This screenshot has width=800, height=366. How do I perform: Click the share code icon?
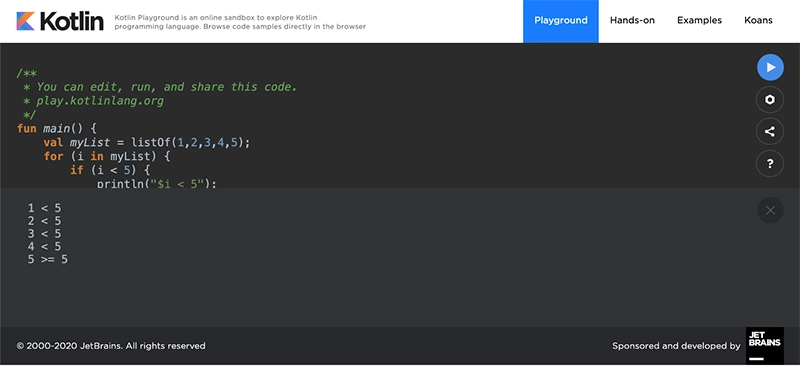pyautogui.click(x=770, y=132)
